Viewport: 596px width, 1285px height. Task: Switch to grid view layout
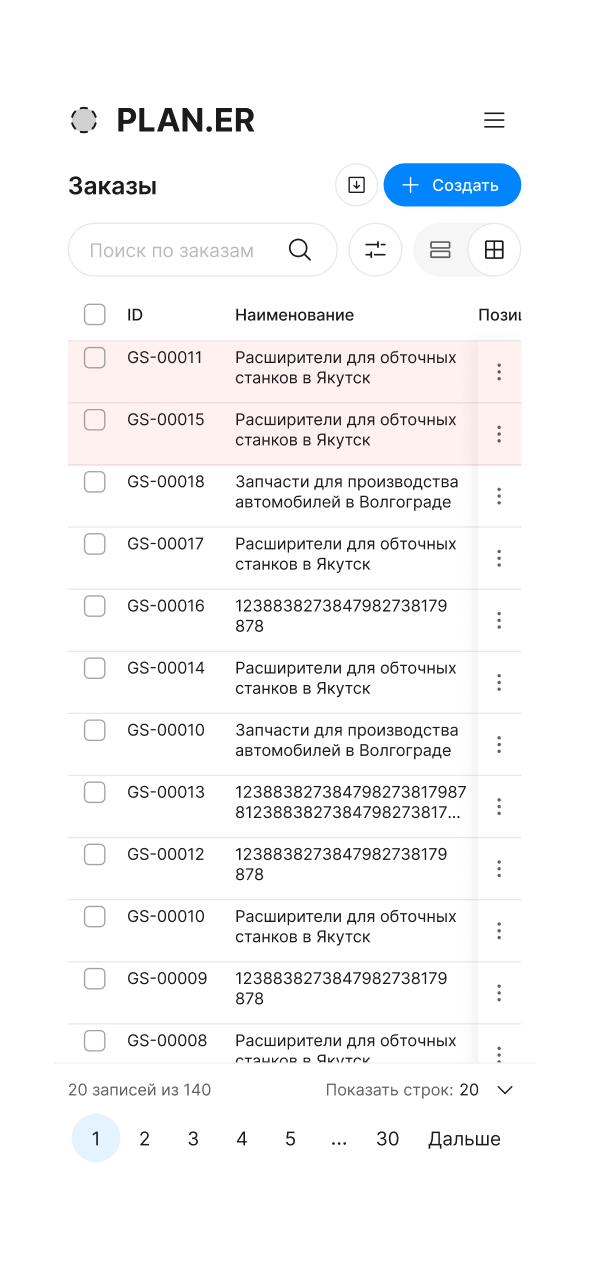[494, 250]
